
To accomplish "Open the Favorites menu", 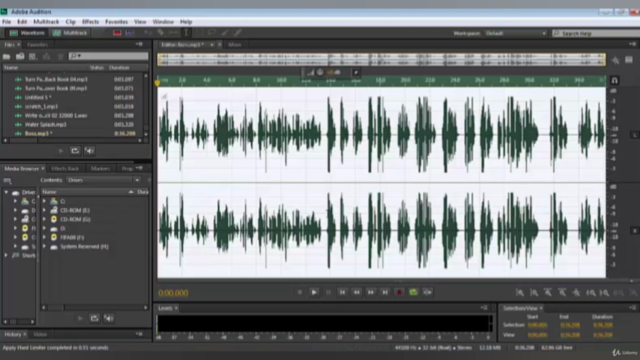I will (116, 22).
